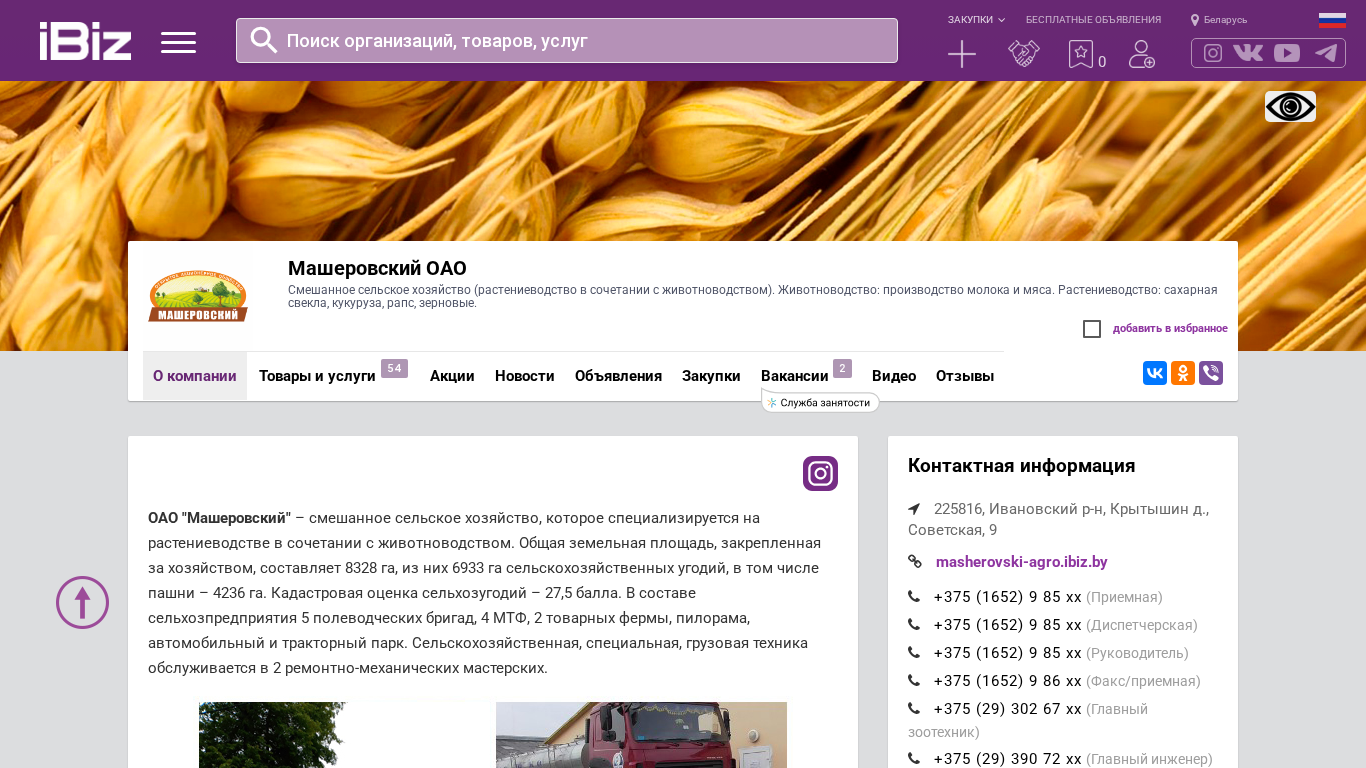Screen dimensions: 1366x768
Task: Click the plus icon to add an organization
Action: 962,54
